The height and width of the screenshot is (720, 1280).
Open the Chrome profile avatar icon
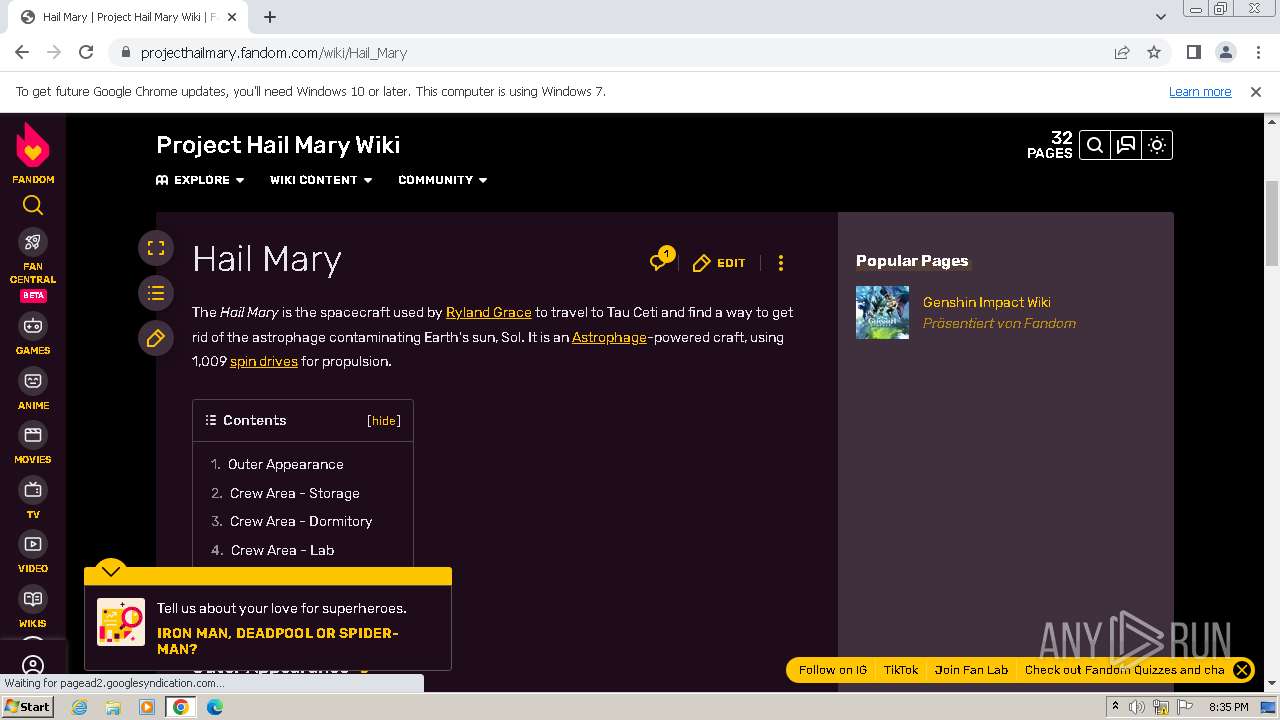1226,53
